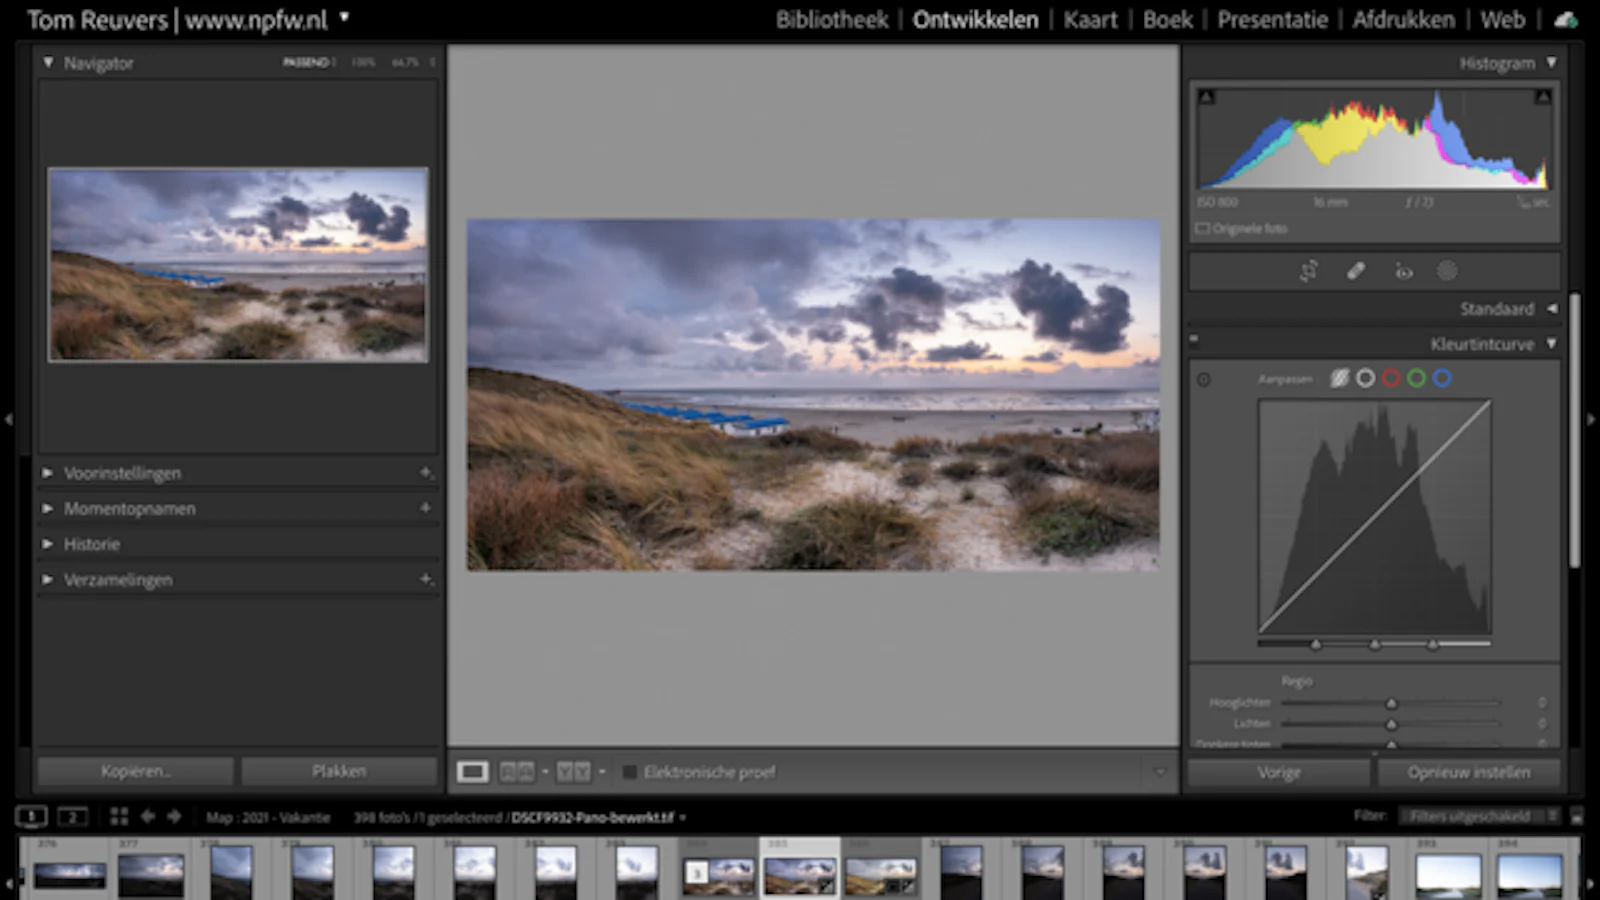Adjust the Hooglichten slider
Viewport: 1600px width, 900px height.
[x=1391, y=703]
